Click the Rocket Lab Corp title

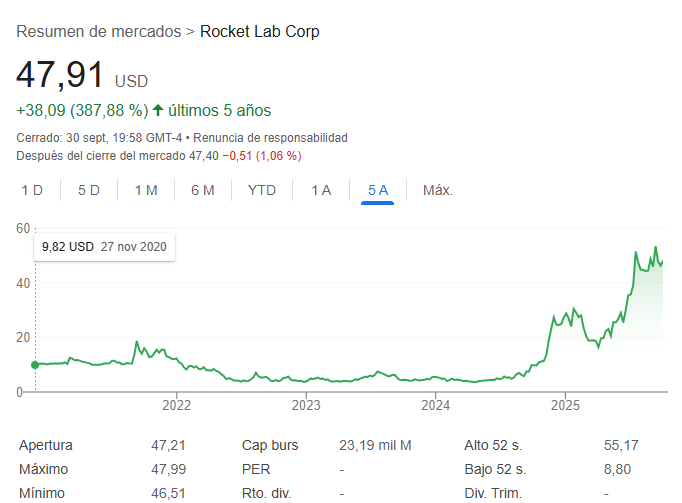pos(260,31)
